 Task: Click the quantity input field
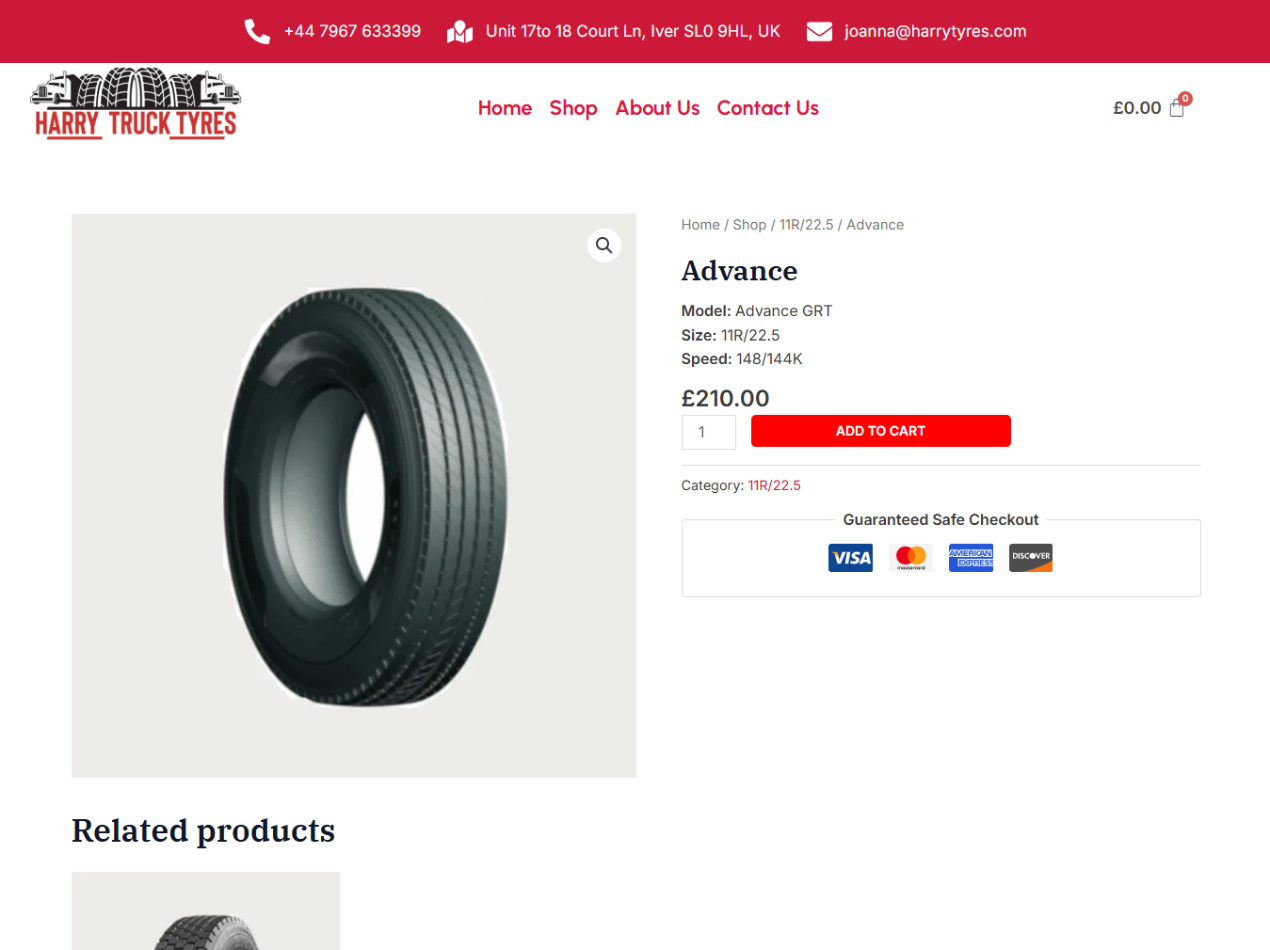coord(708,432)
